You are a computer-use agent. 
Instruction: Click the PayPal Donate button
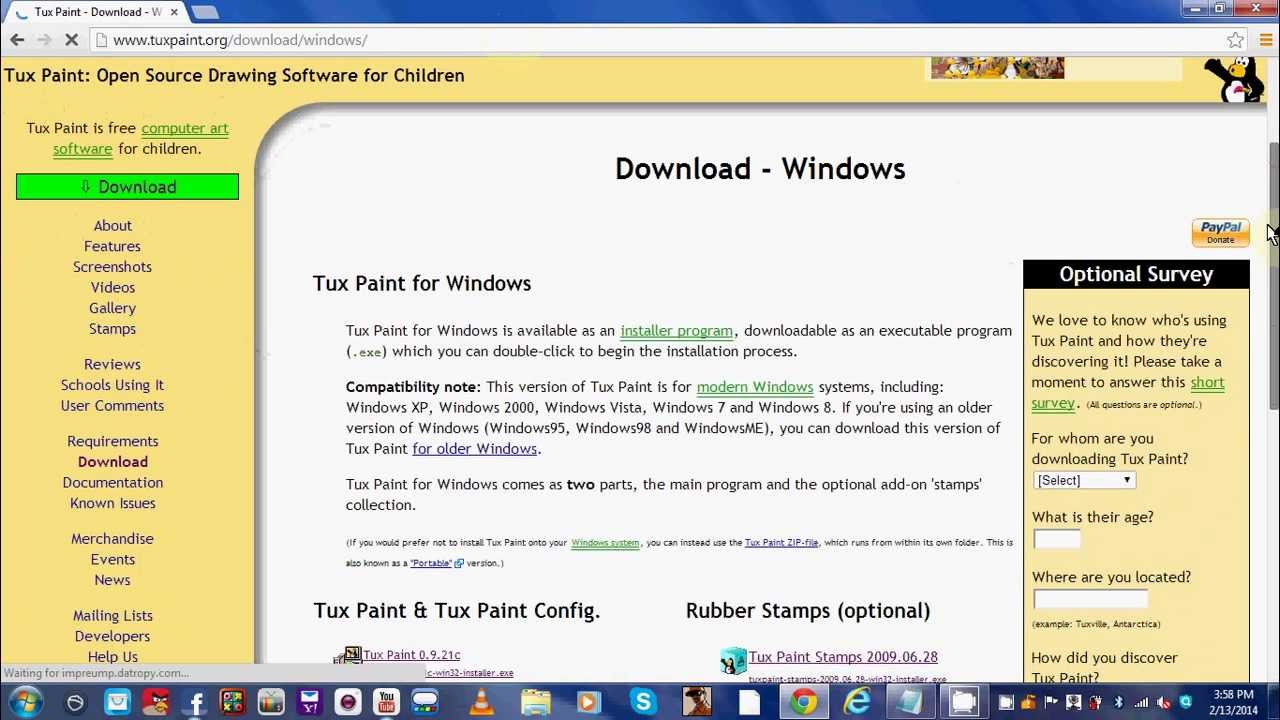tap(1220, 232)
